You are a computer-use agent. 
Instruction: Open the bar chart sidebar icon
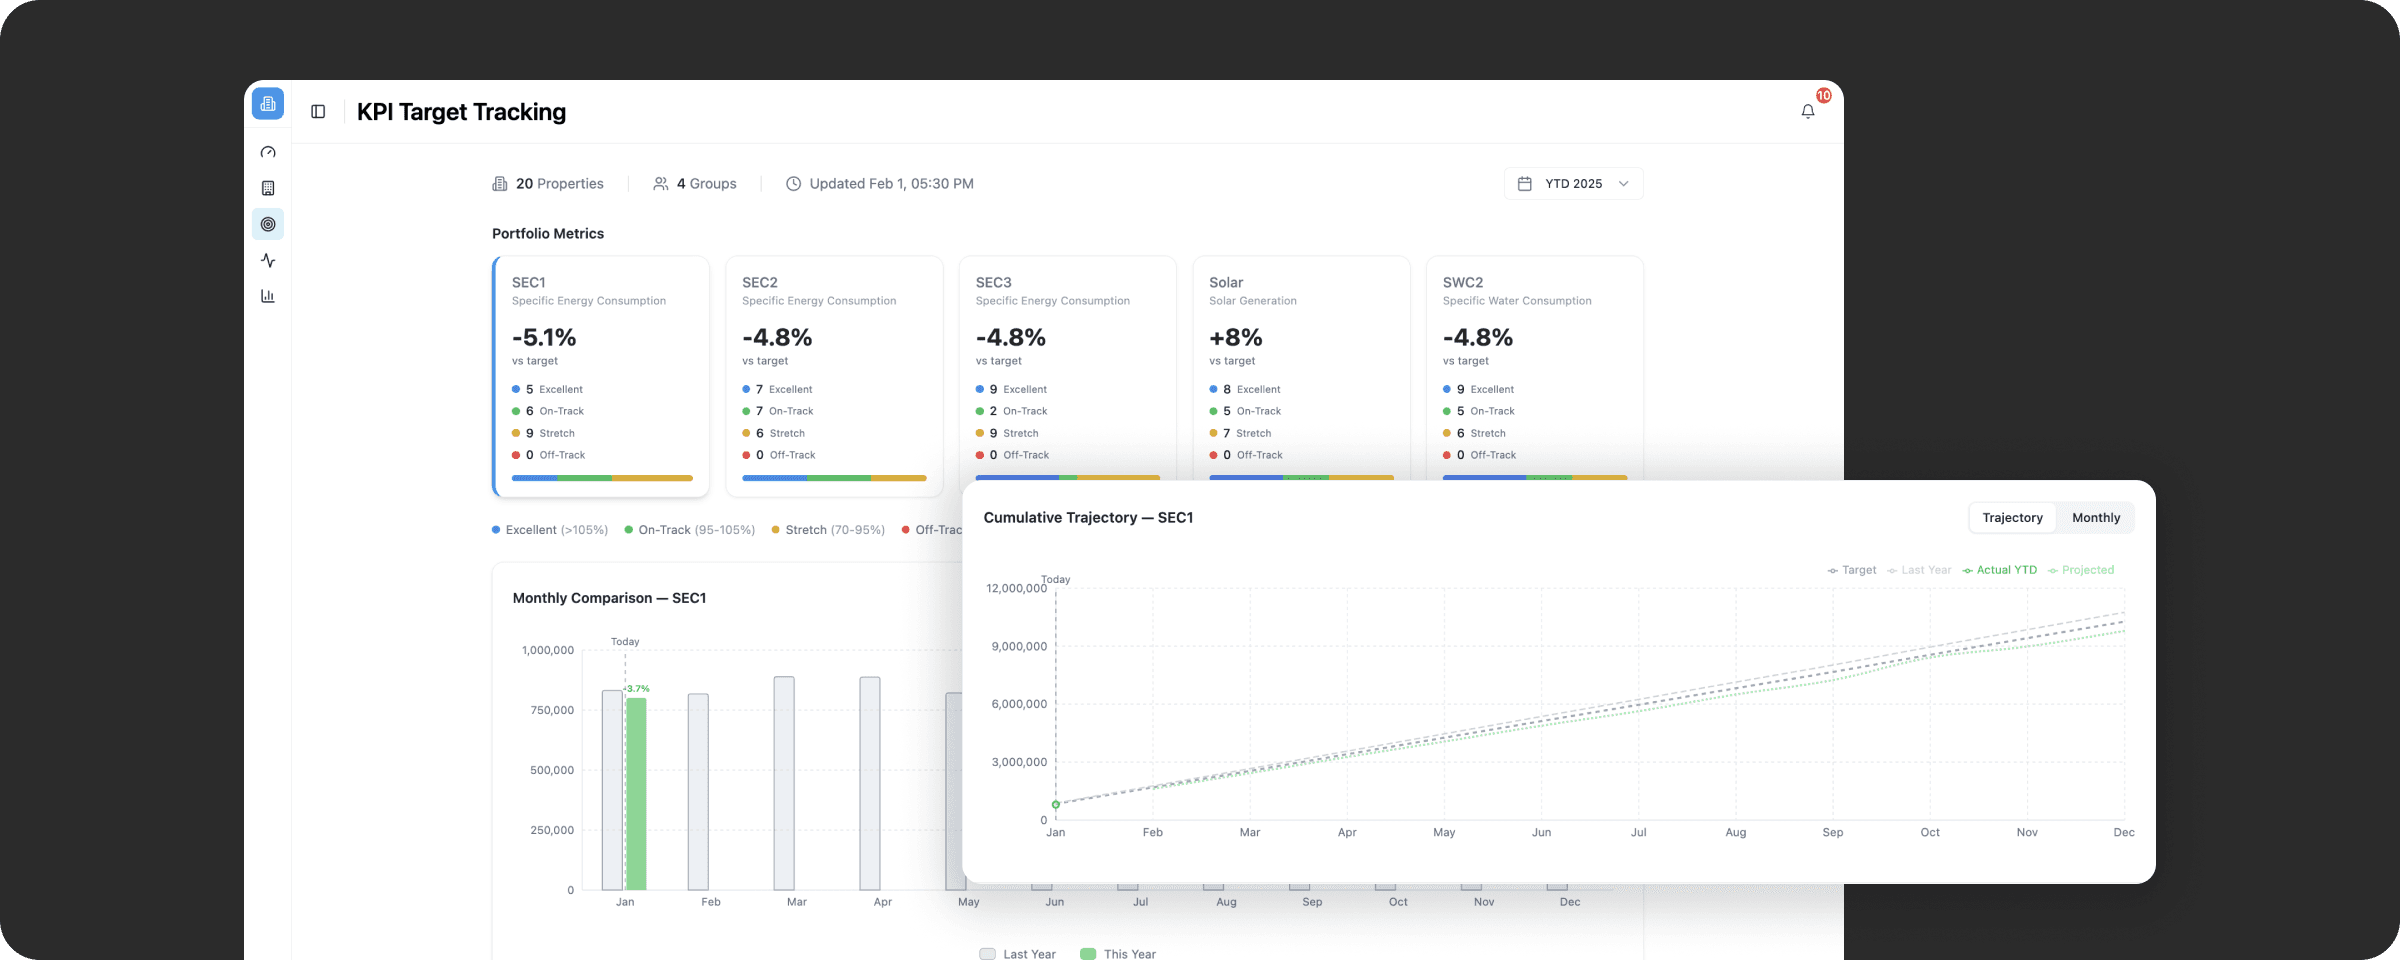point(268,296)
